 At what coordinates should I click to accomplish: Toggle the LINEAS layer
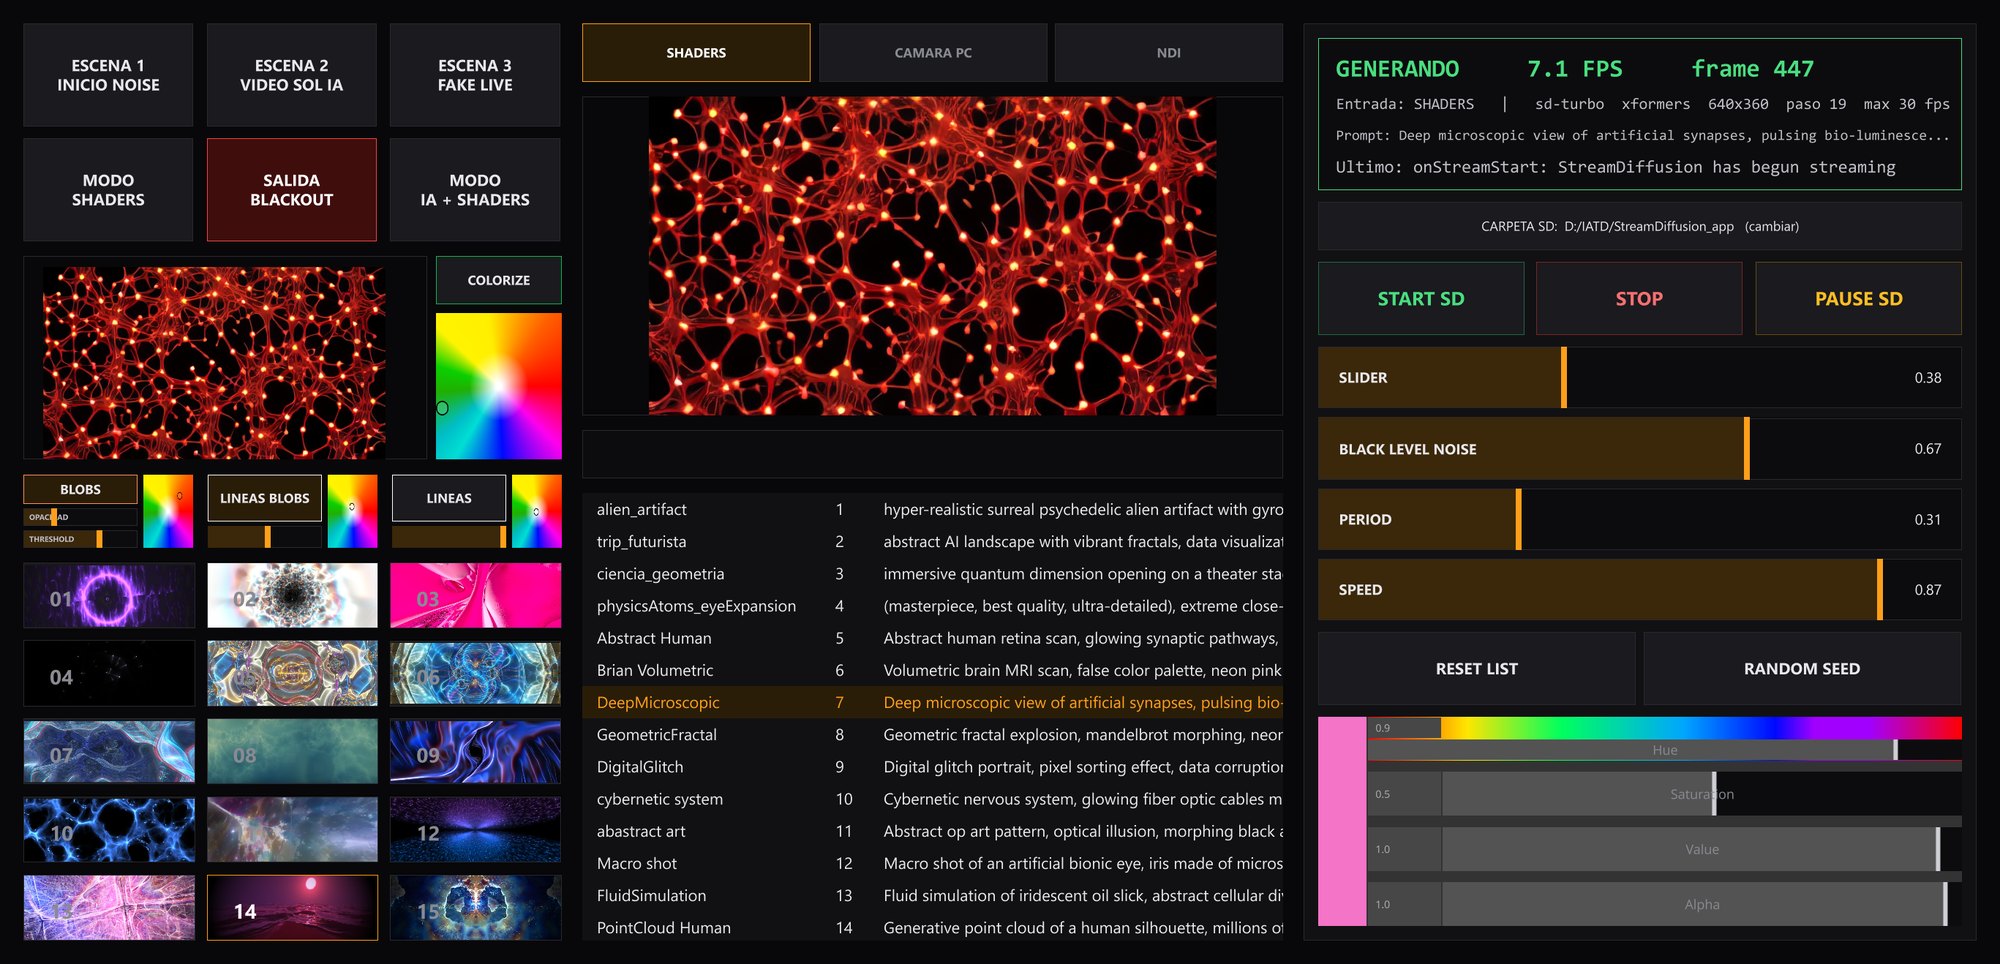tap(448, 498)
